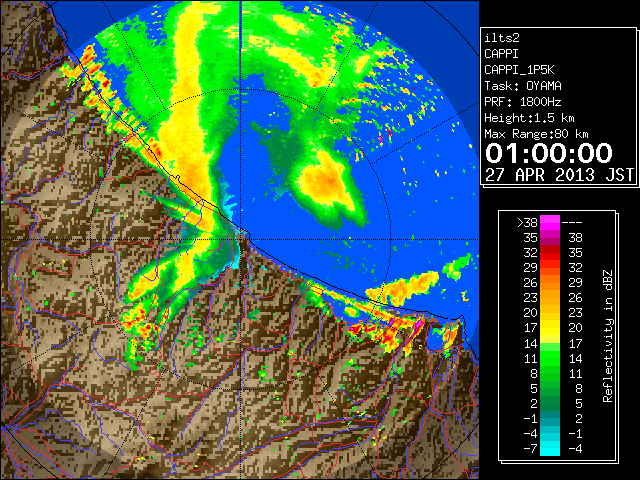640x480 pixels.
Task: Click the cyan -7 dBZ legend swatch
Action: click(550, 449)
